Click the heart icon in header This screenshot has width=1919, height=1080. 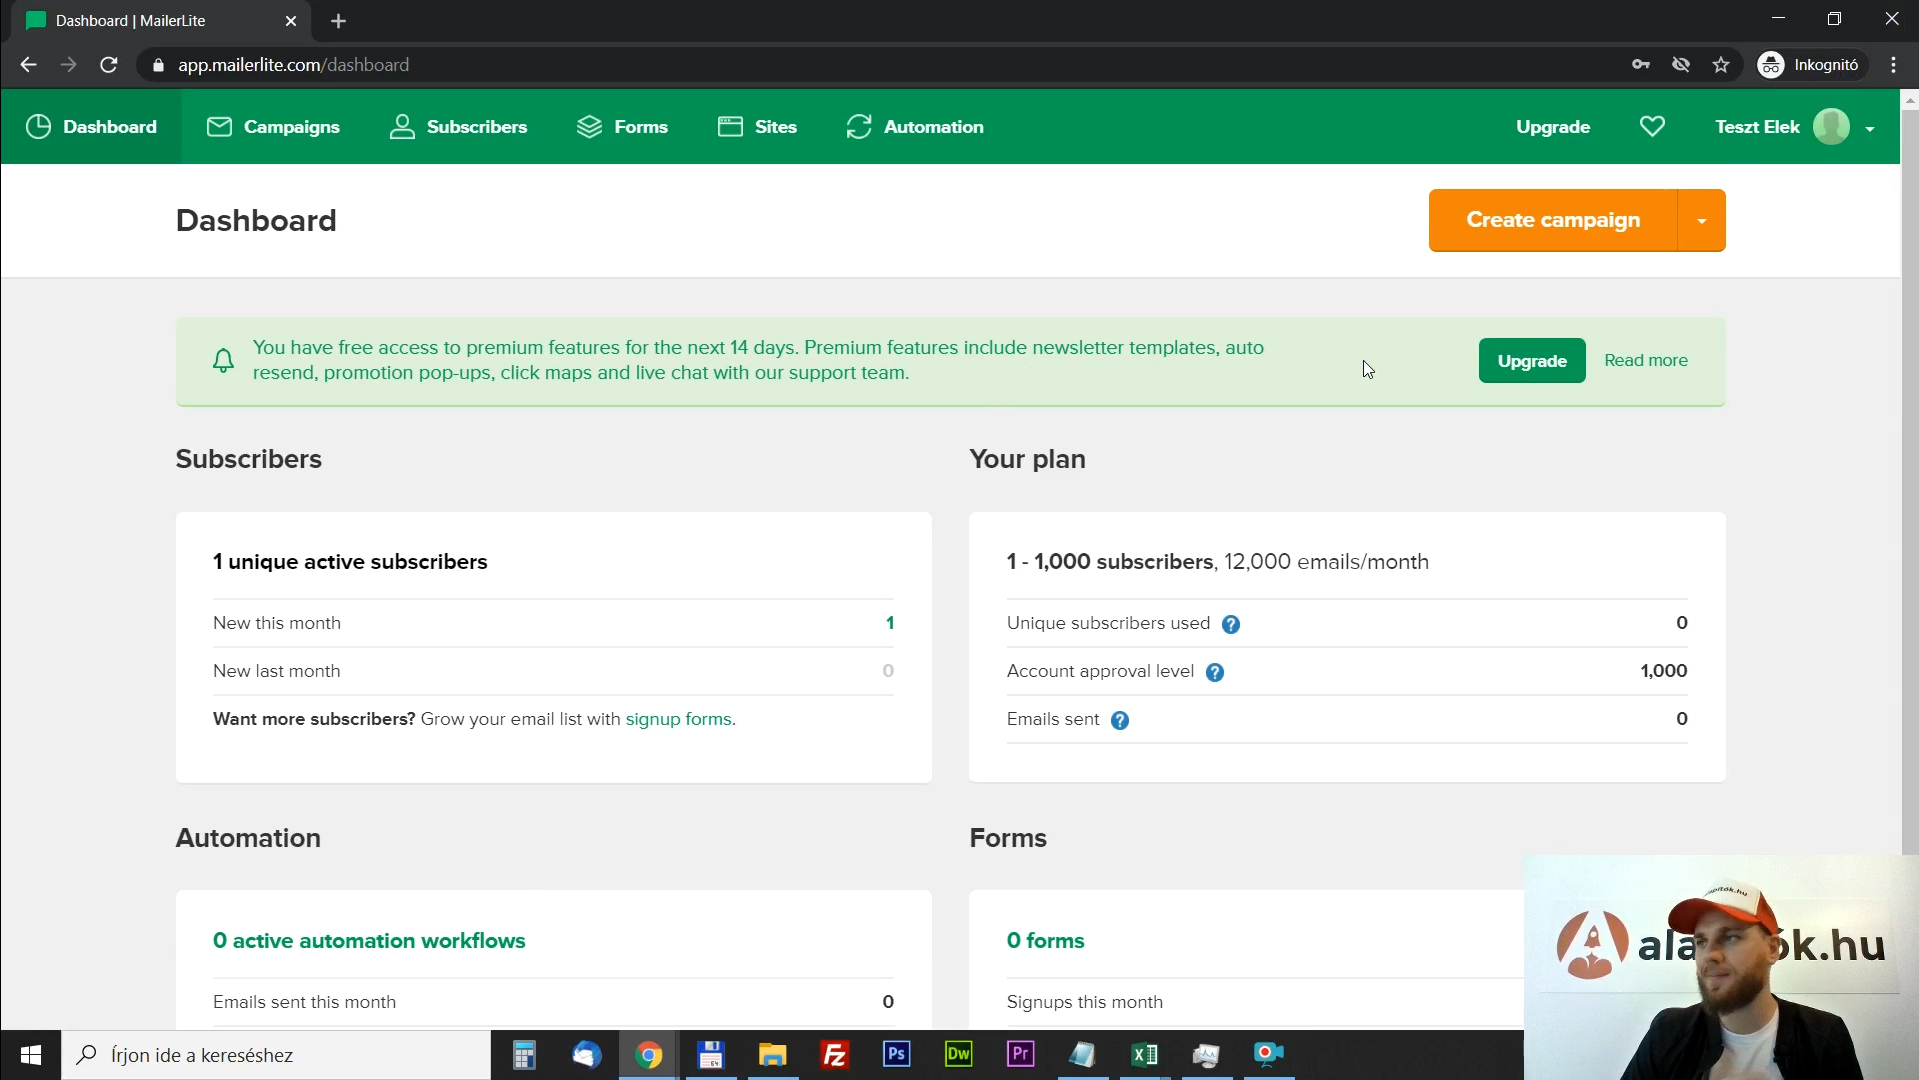(1652, 127)
